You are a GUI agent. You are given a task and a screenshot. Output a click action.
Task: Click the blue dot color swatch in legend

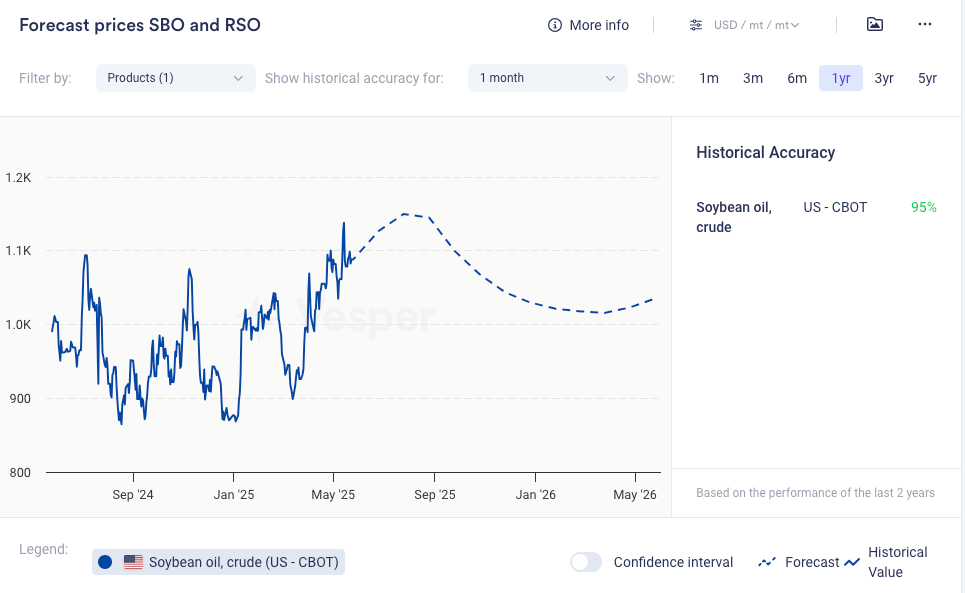click(x=105, y=562)
